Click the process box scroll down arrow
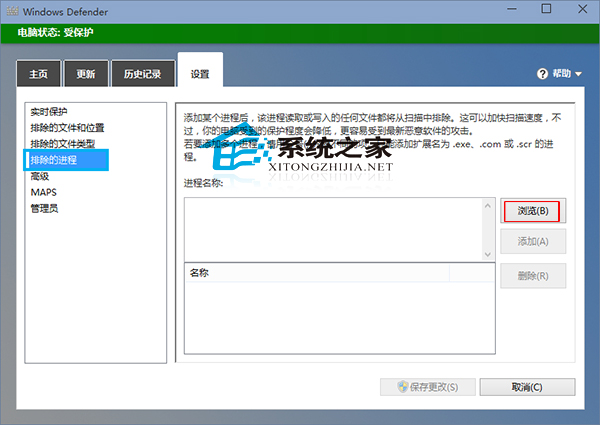 [488, 254]
